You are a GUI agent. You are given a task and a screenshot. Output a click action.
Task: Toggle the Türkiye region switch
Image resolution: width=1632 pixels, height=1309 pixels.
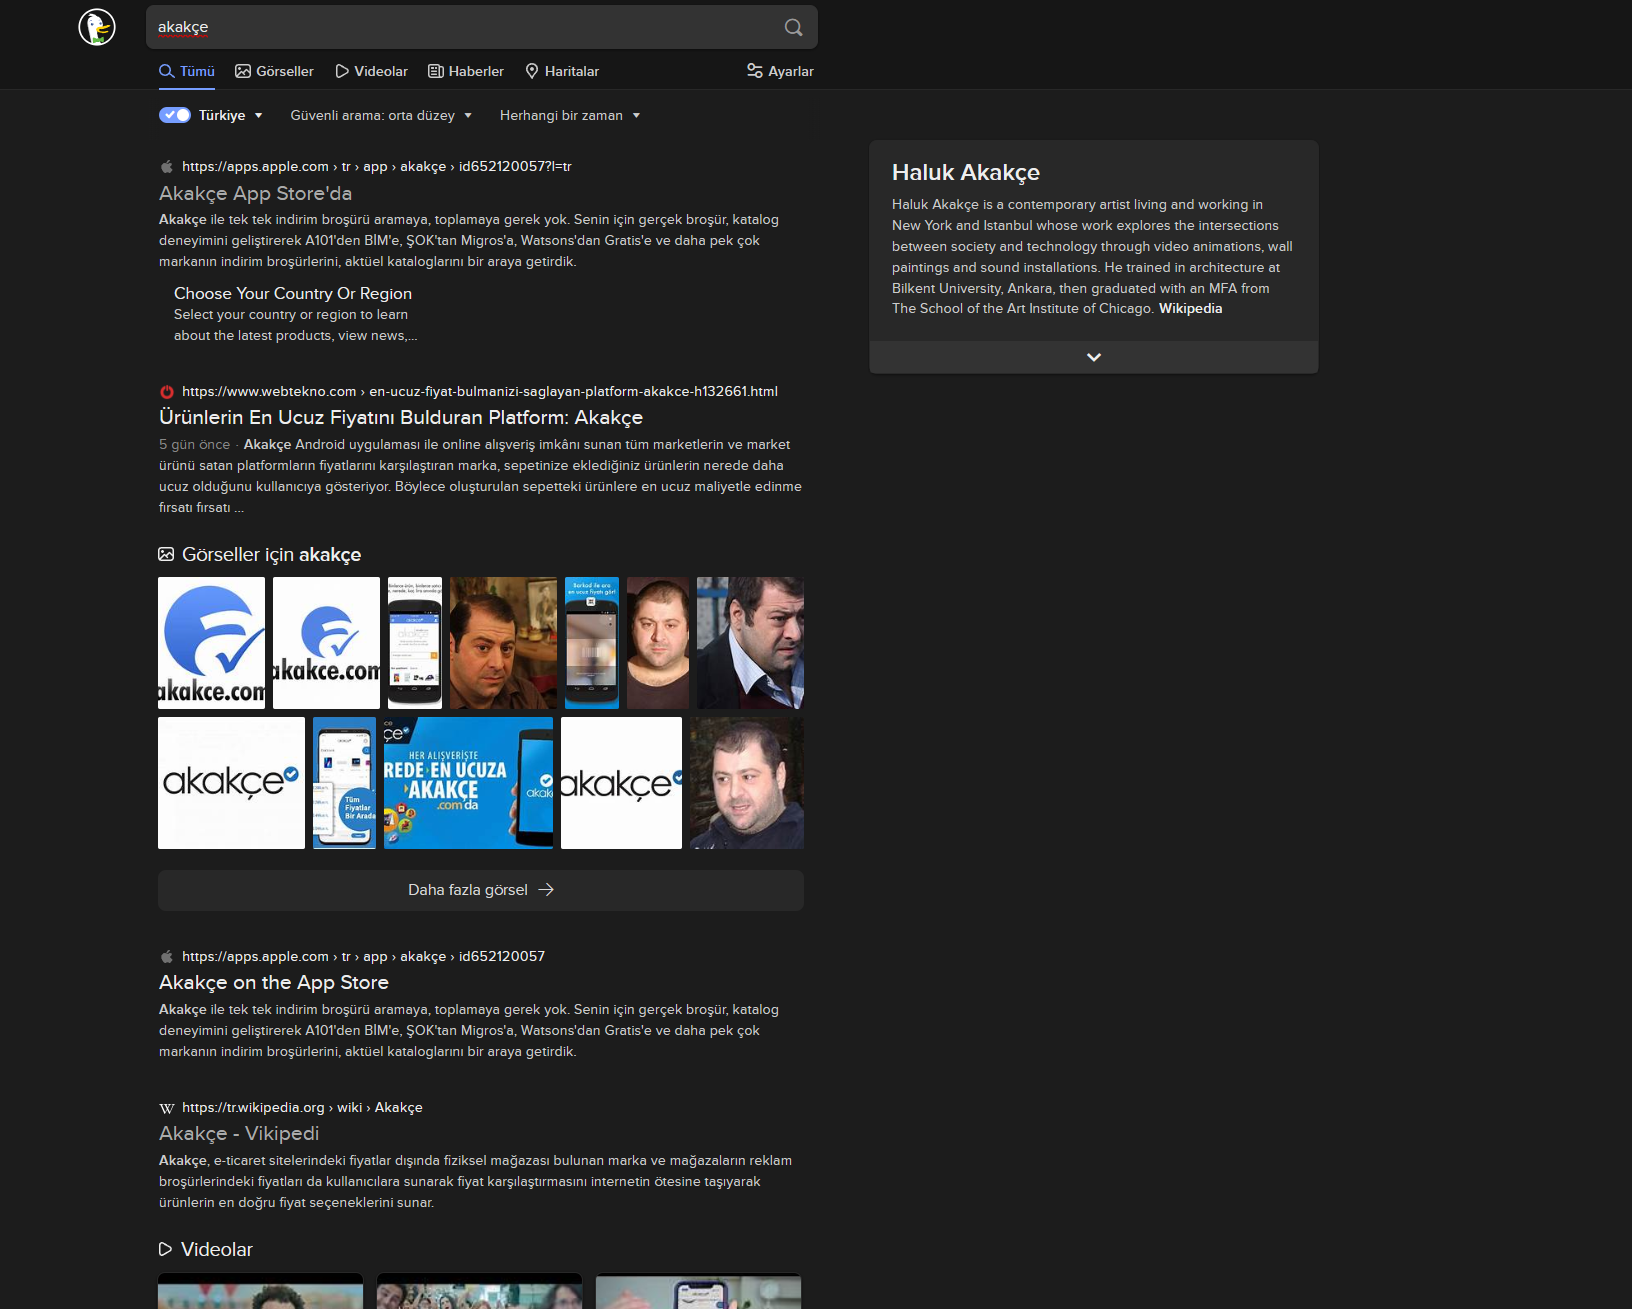(175, 115)
